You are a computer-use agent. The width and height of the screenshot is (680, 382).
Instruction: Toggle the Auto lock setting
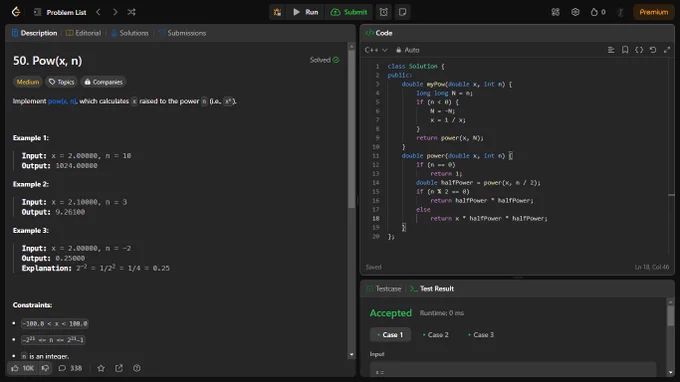click(x=407, y=50)
